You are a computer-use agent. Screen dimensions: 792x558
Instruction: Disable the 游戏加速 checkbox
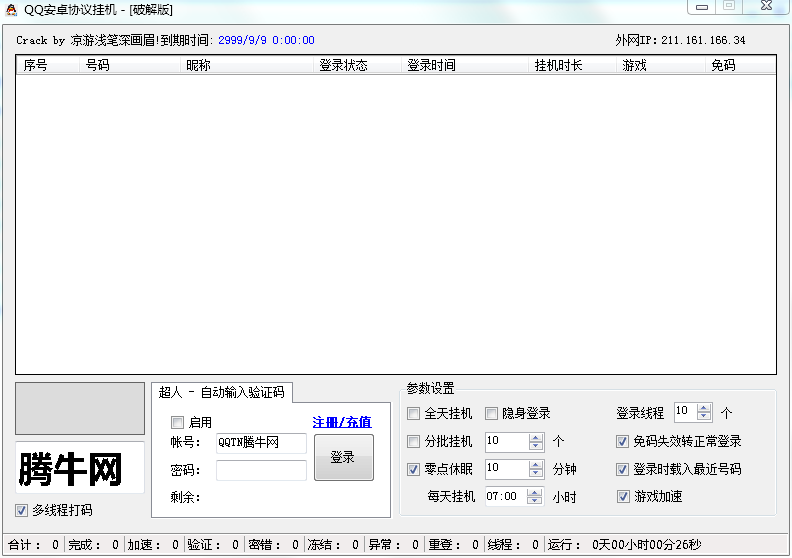tap(623, 496)
